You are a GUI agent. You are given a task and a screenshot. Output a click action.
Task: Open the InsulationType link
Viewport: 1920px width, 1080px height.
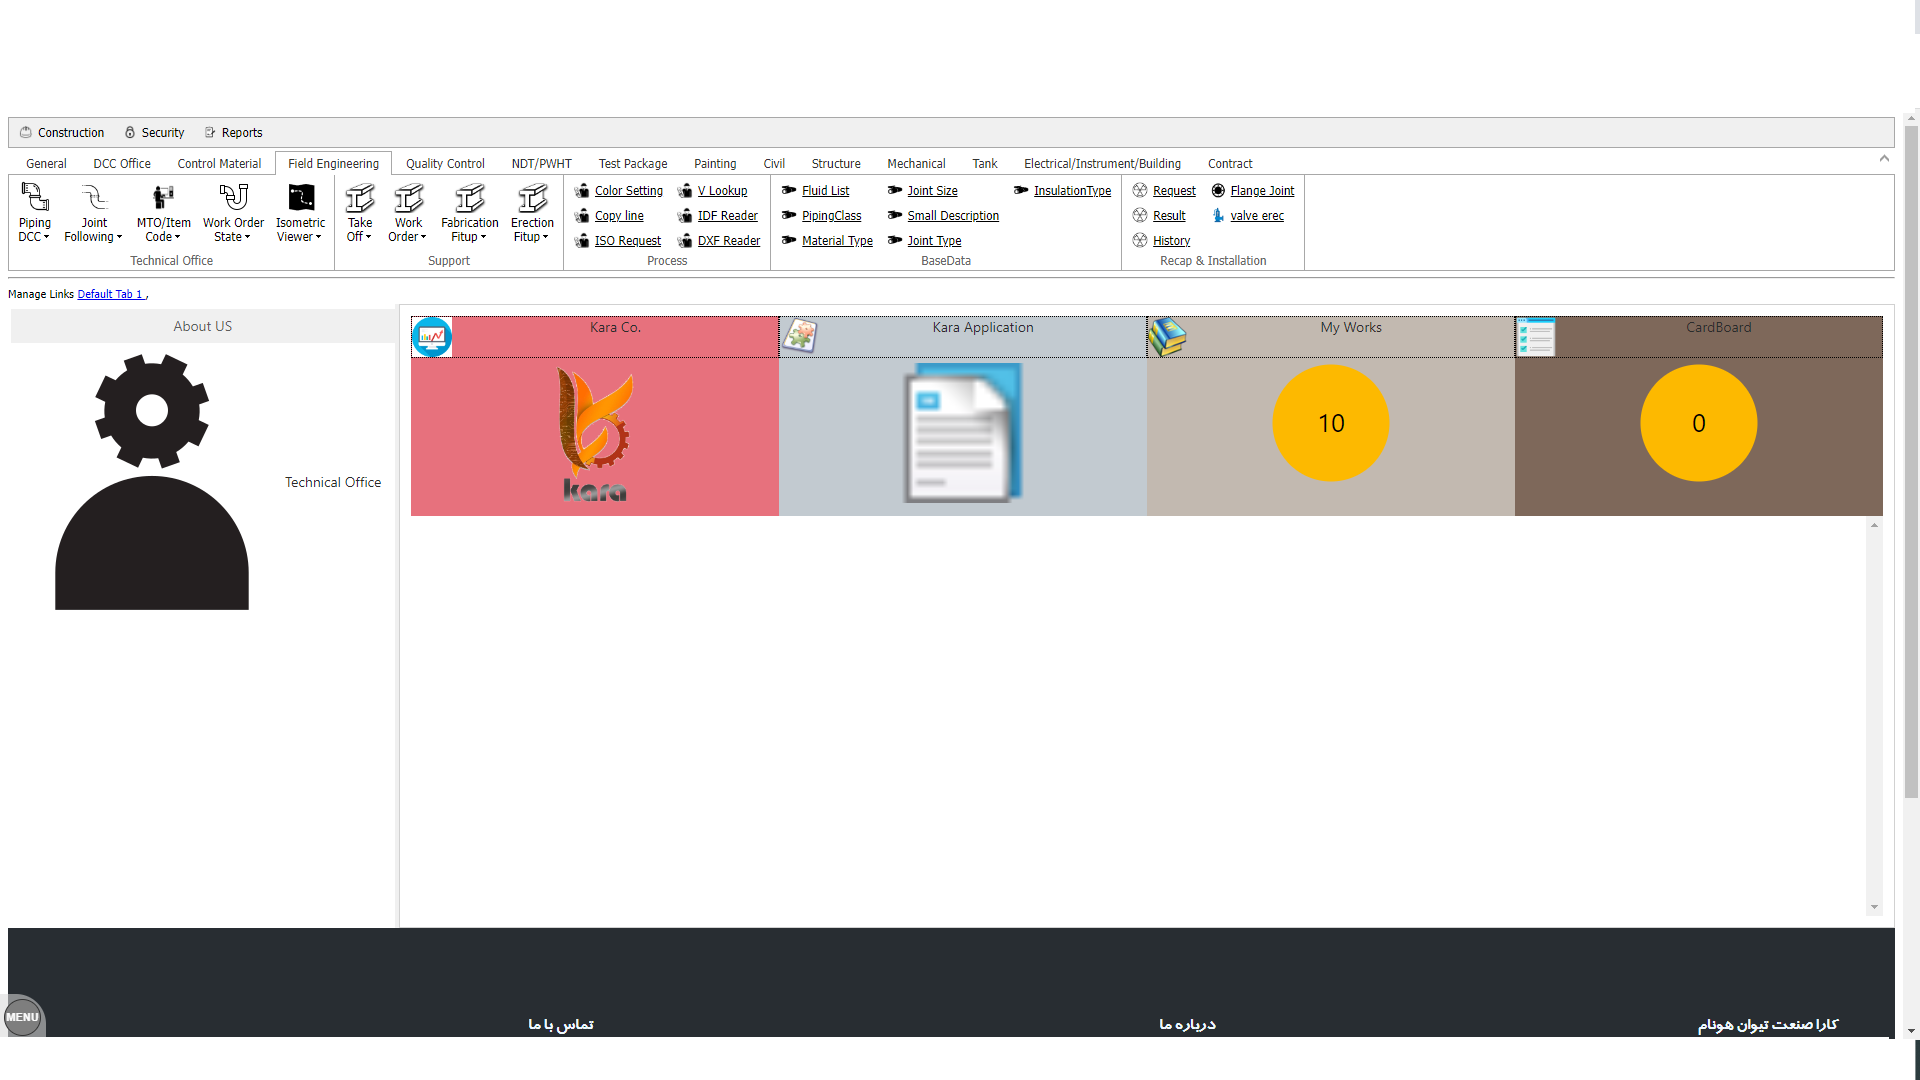point(1072,191)
